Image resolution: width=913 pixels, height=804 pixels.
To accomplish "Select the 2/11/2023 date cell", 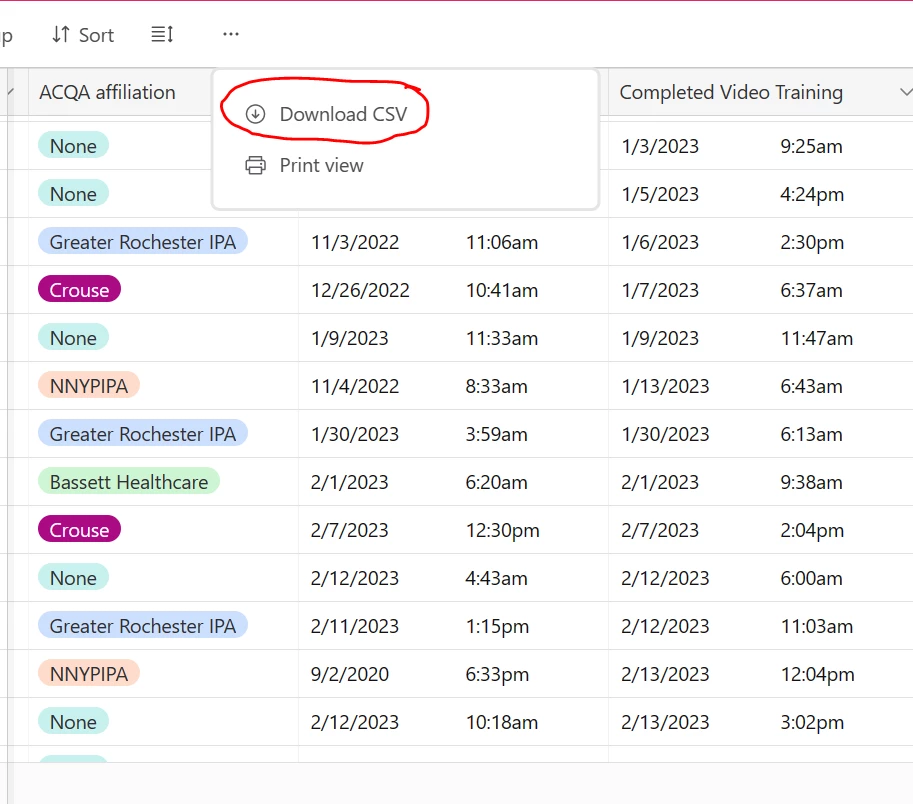I will (x=355, y=626).
